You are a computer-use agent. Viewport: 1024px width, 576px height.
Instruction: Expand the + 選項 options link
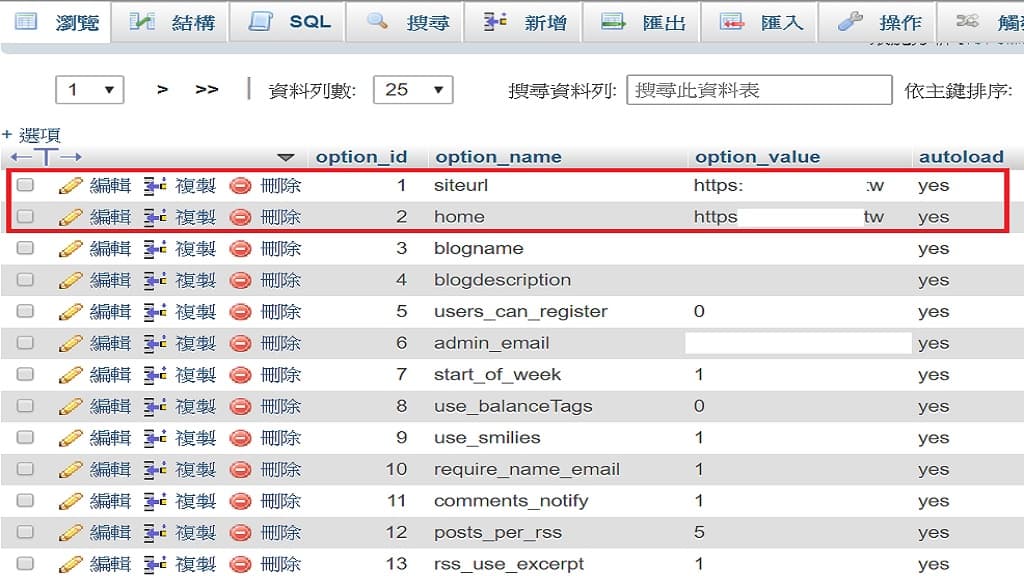coord(31,134)
